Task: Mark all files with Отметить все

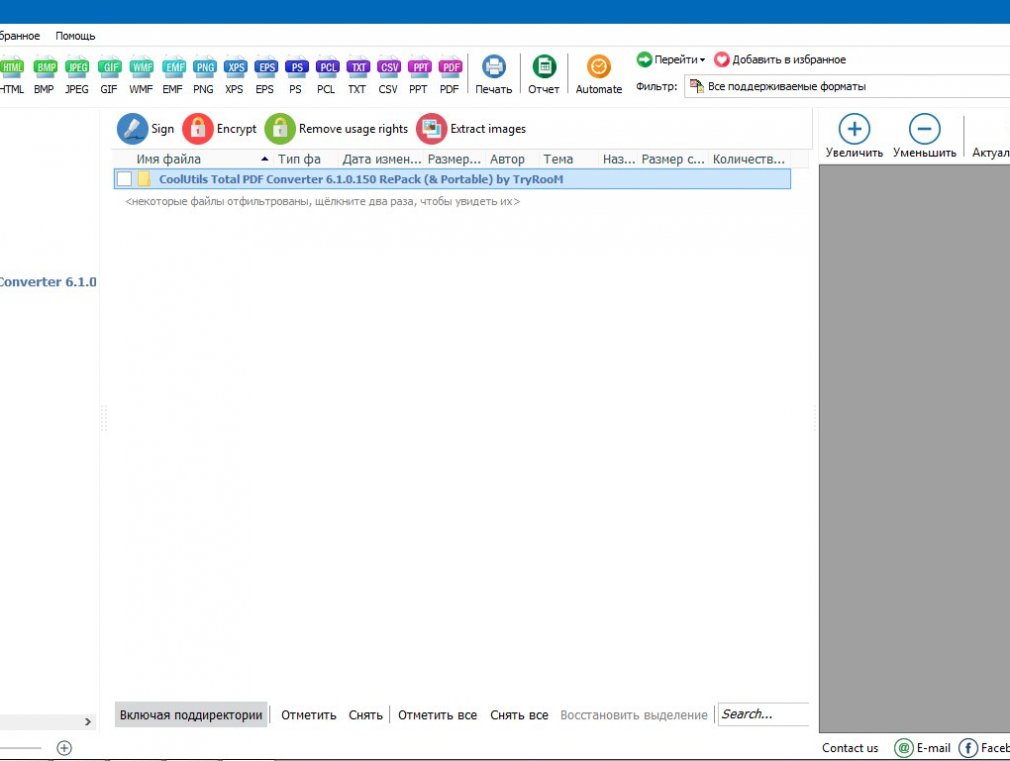Action: click(437, 715)
